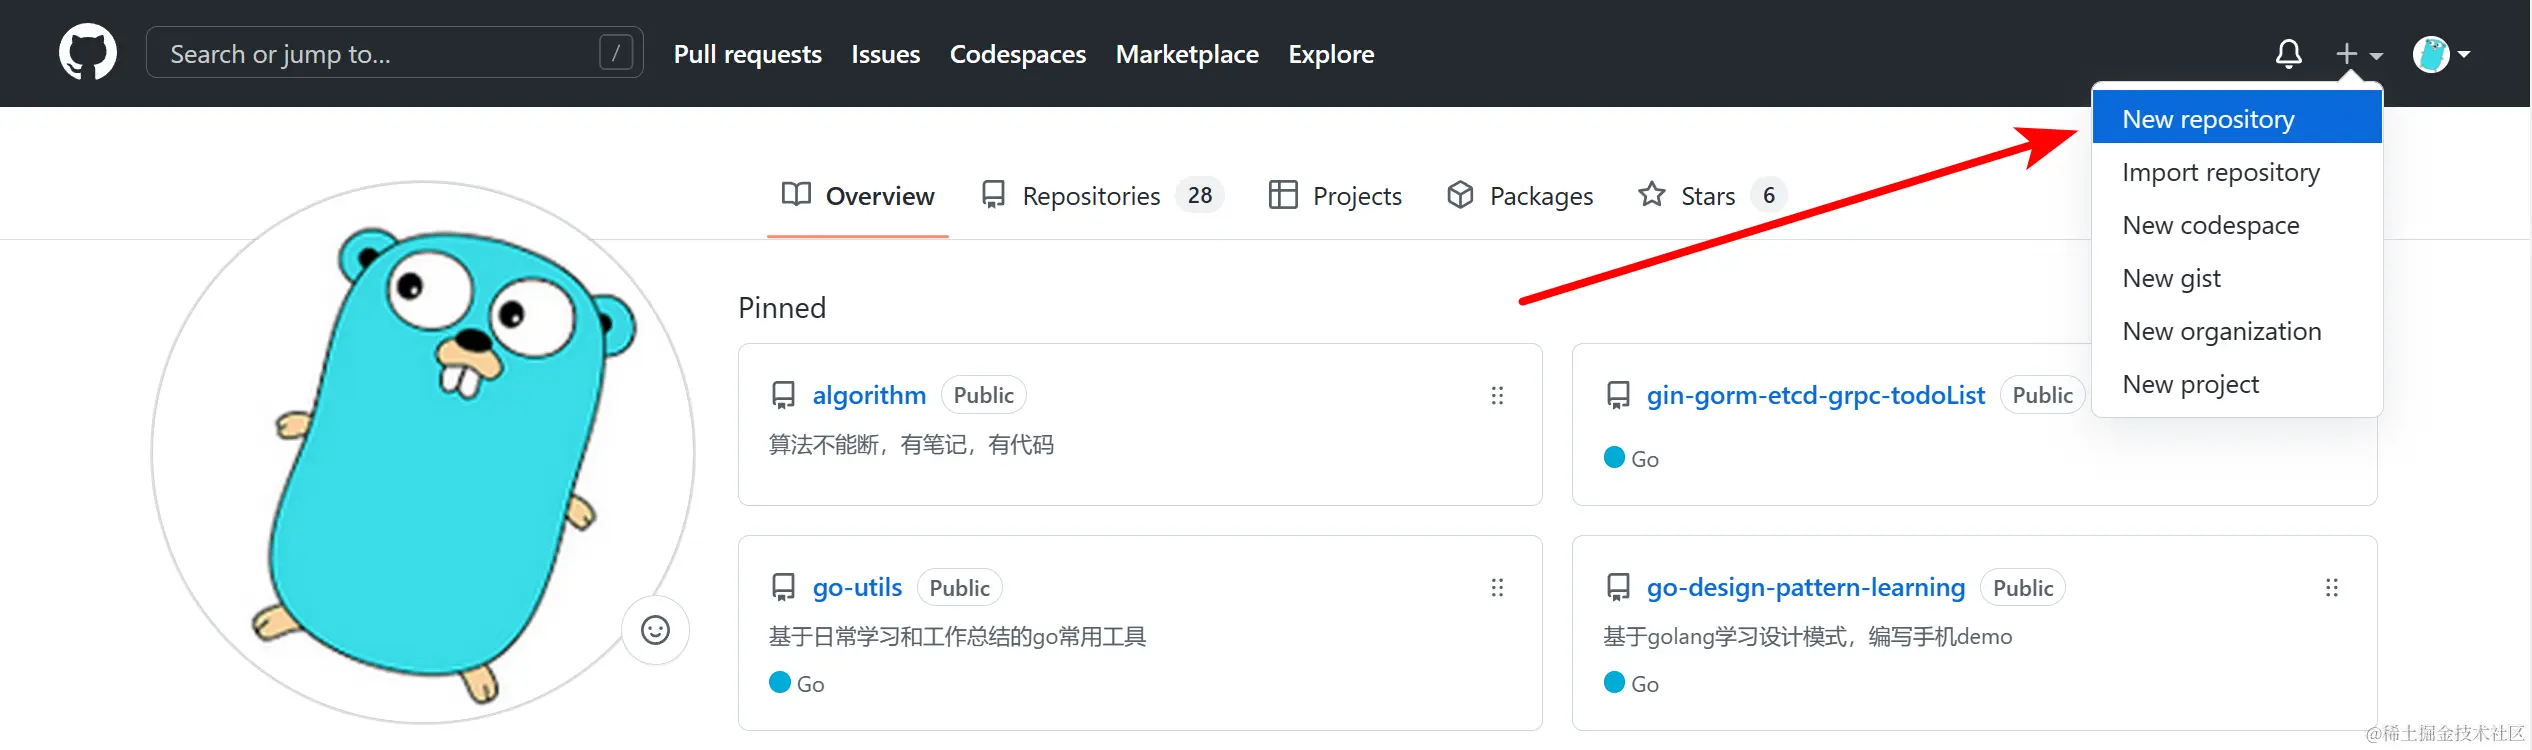Click the notifications bell icon
Viewport: 2532px width, 750px height.
coord(2288,54)
